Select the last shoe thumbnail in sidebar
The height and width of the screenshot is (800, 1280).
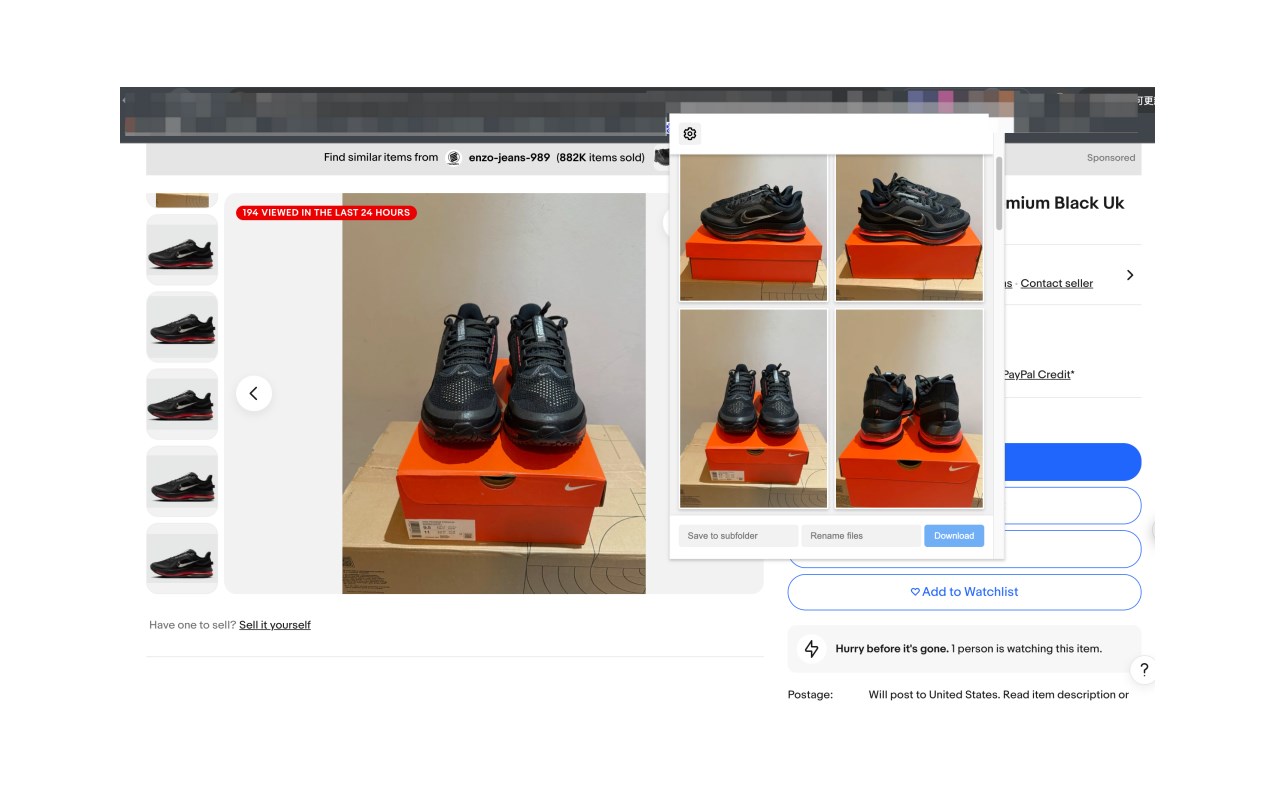tap(182, 558)
